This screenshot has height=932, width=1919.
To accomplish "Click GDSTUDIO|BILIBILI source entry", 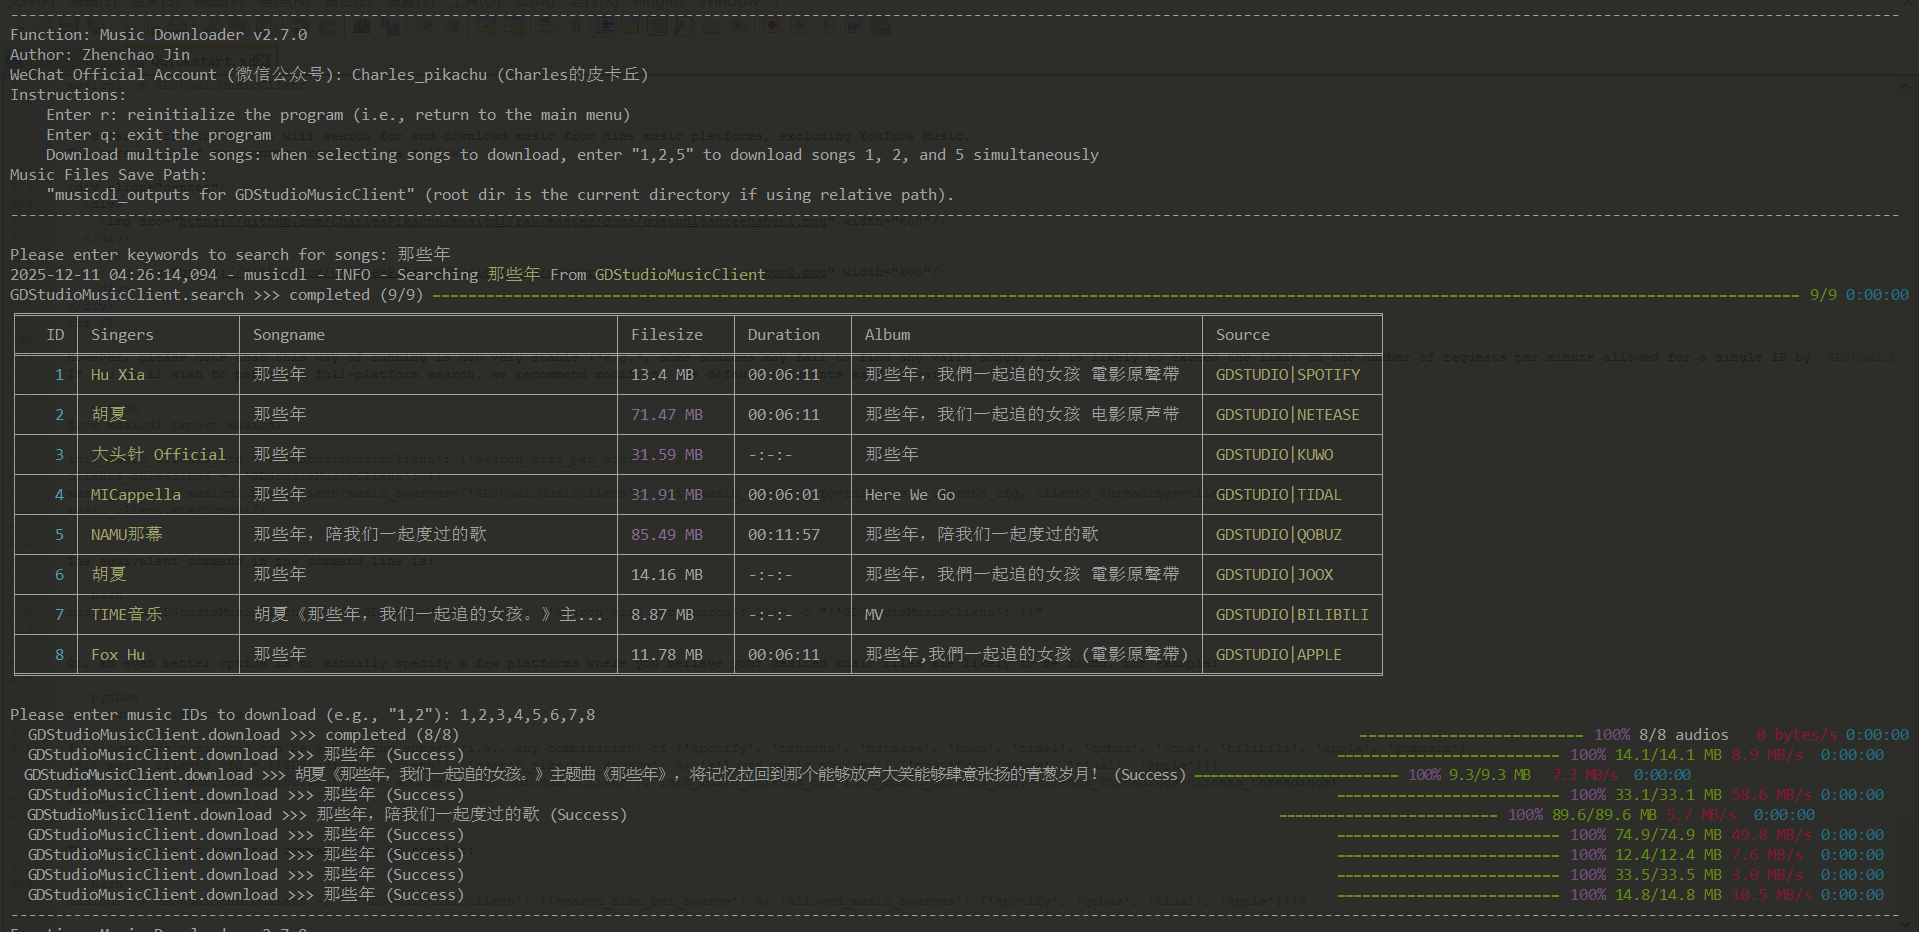I will pyautogui.click(x=1291, y=615).
